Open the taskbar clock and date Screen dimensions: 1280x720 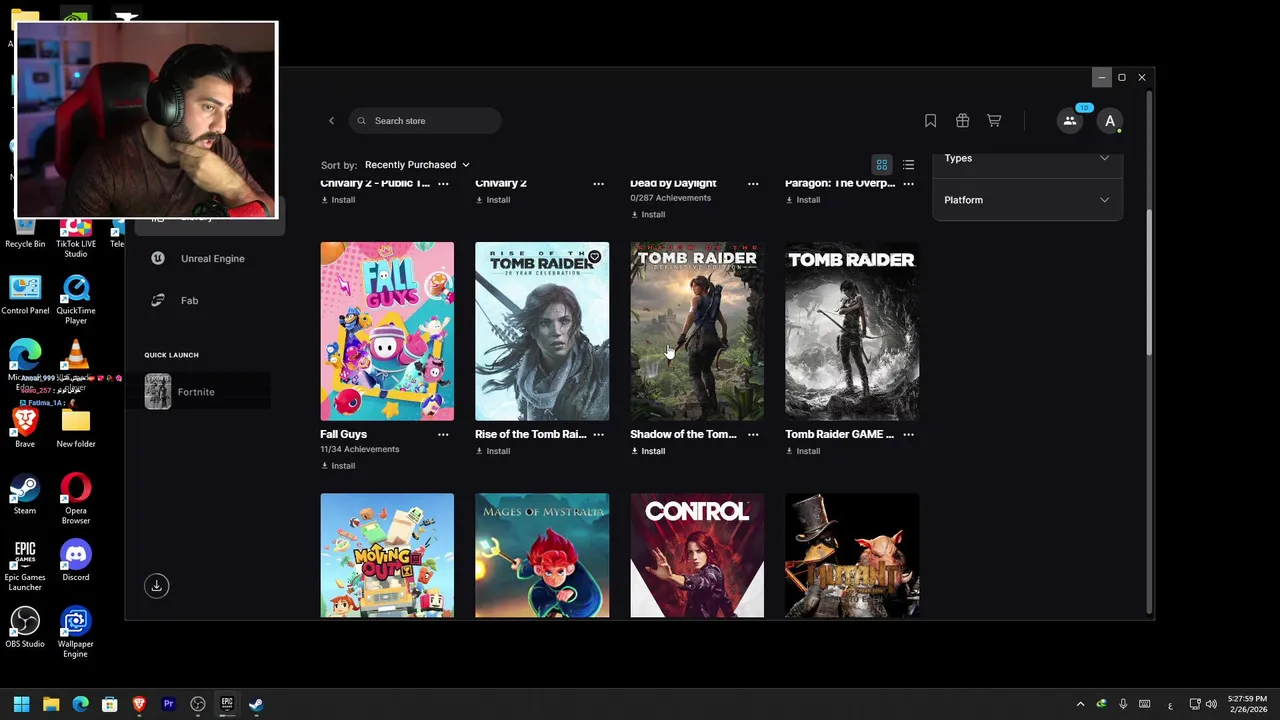click(x=1247, y=705)
